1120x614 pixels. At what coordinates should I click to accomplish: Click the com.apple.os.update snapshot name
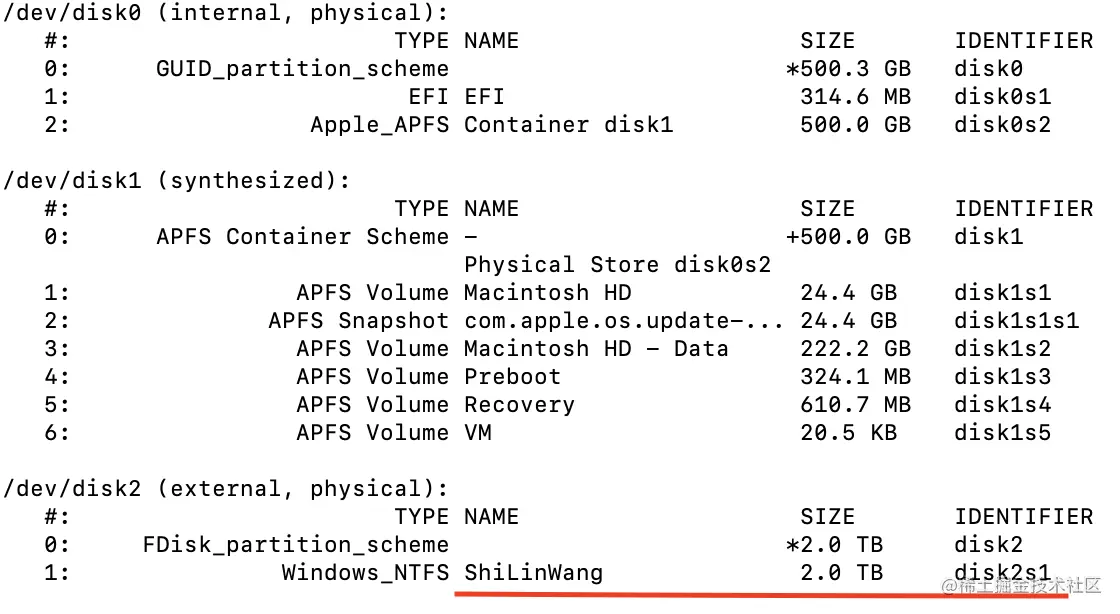pyautogui.click(x=623, y=321)
